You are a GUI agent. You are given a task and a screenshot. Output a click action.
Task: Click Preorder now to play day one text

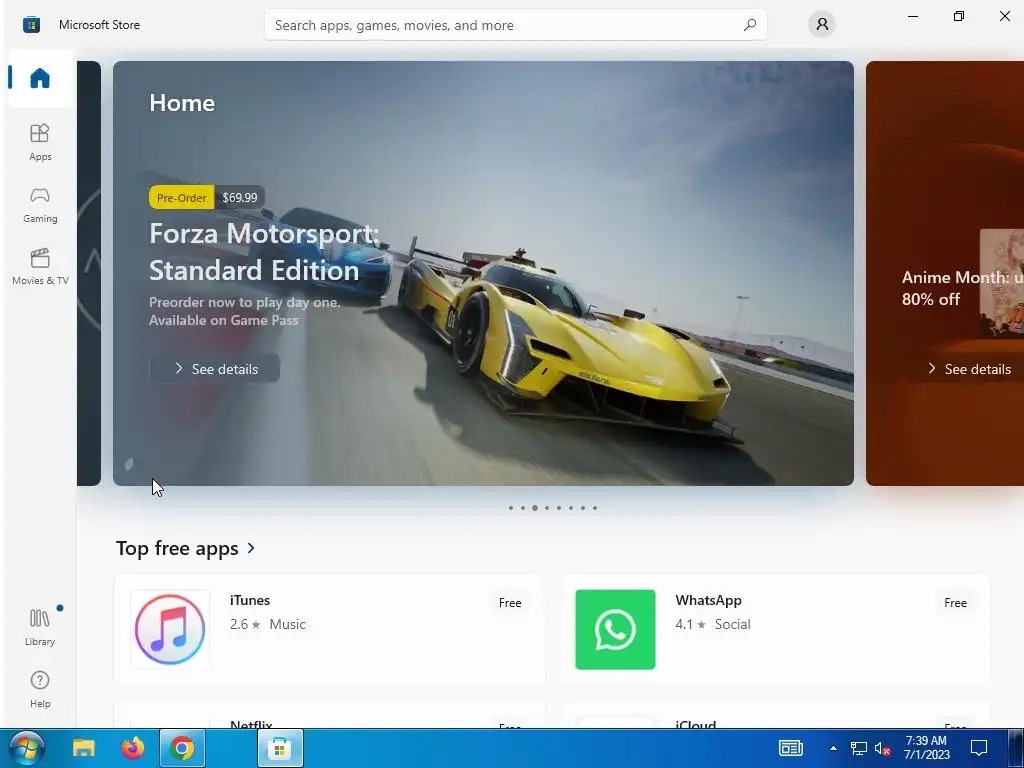point(244,302)
